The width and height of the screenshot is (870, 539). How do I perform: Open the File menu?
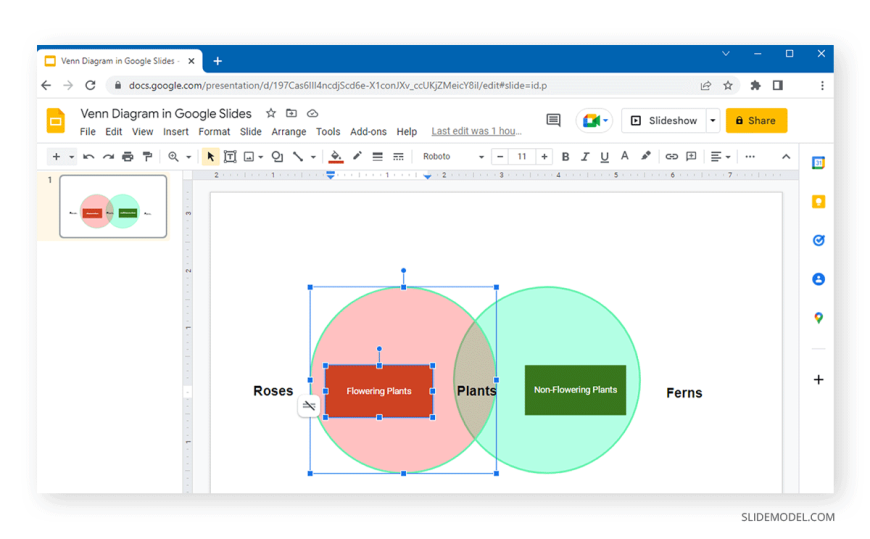88,132
